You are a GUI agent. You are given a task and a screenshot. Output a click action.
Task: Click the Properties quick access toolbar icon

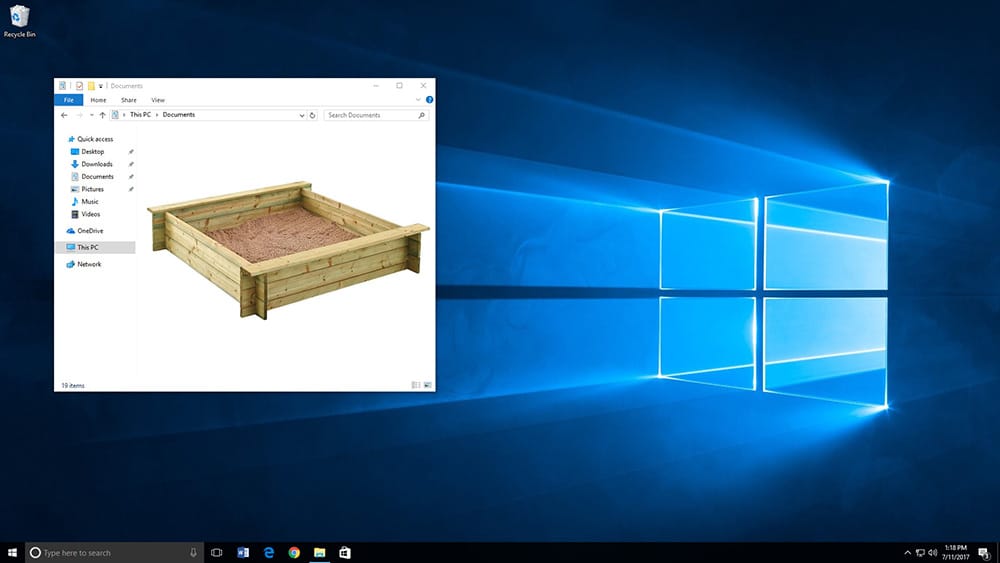pyautogui.click(x=79, y=85)
